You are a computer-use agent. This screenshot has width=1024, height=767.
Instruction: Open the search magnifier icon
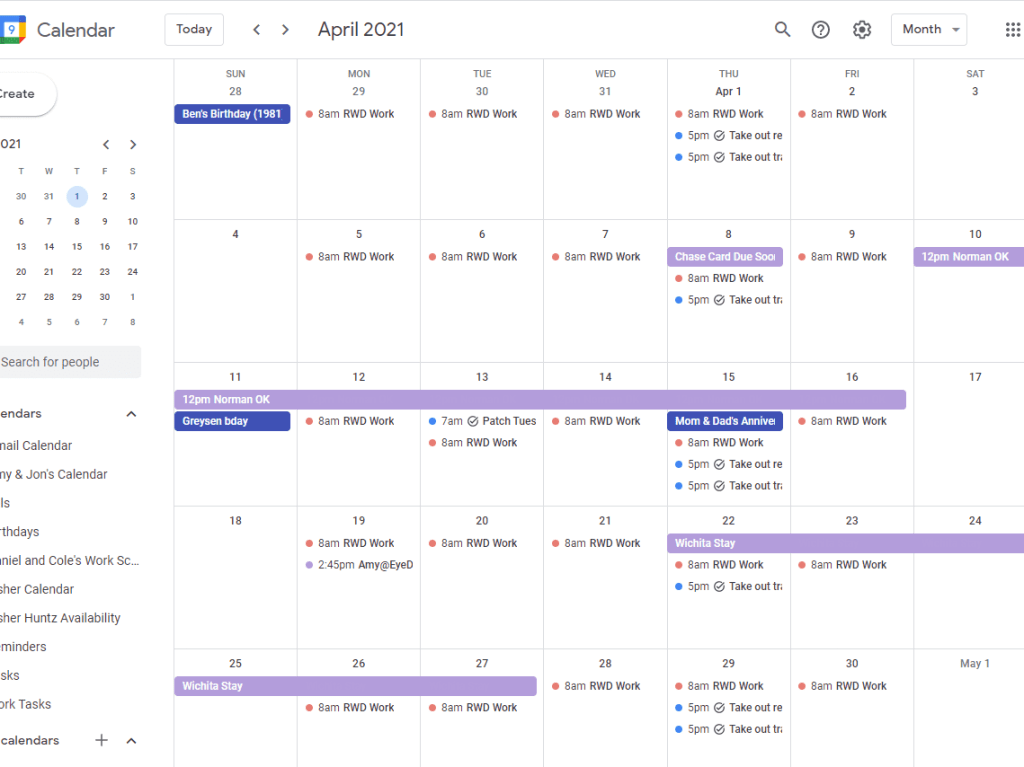click(x=782, y=30)
